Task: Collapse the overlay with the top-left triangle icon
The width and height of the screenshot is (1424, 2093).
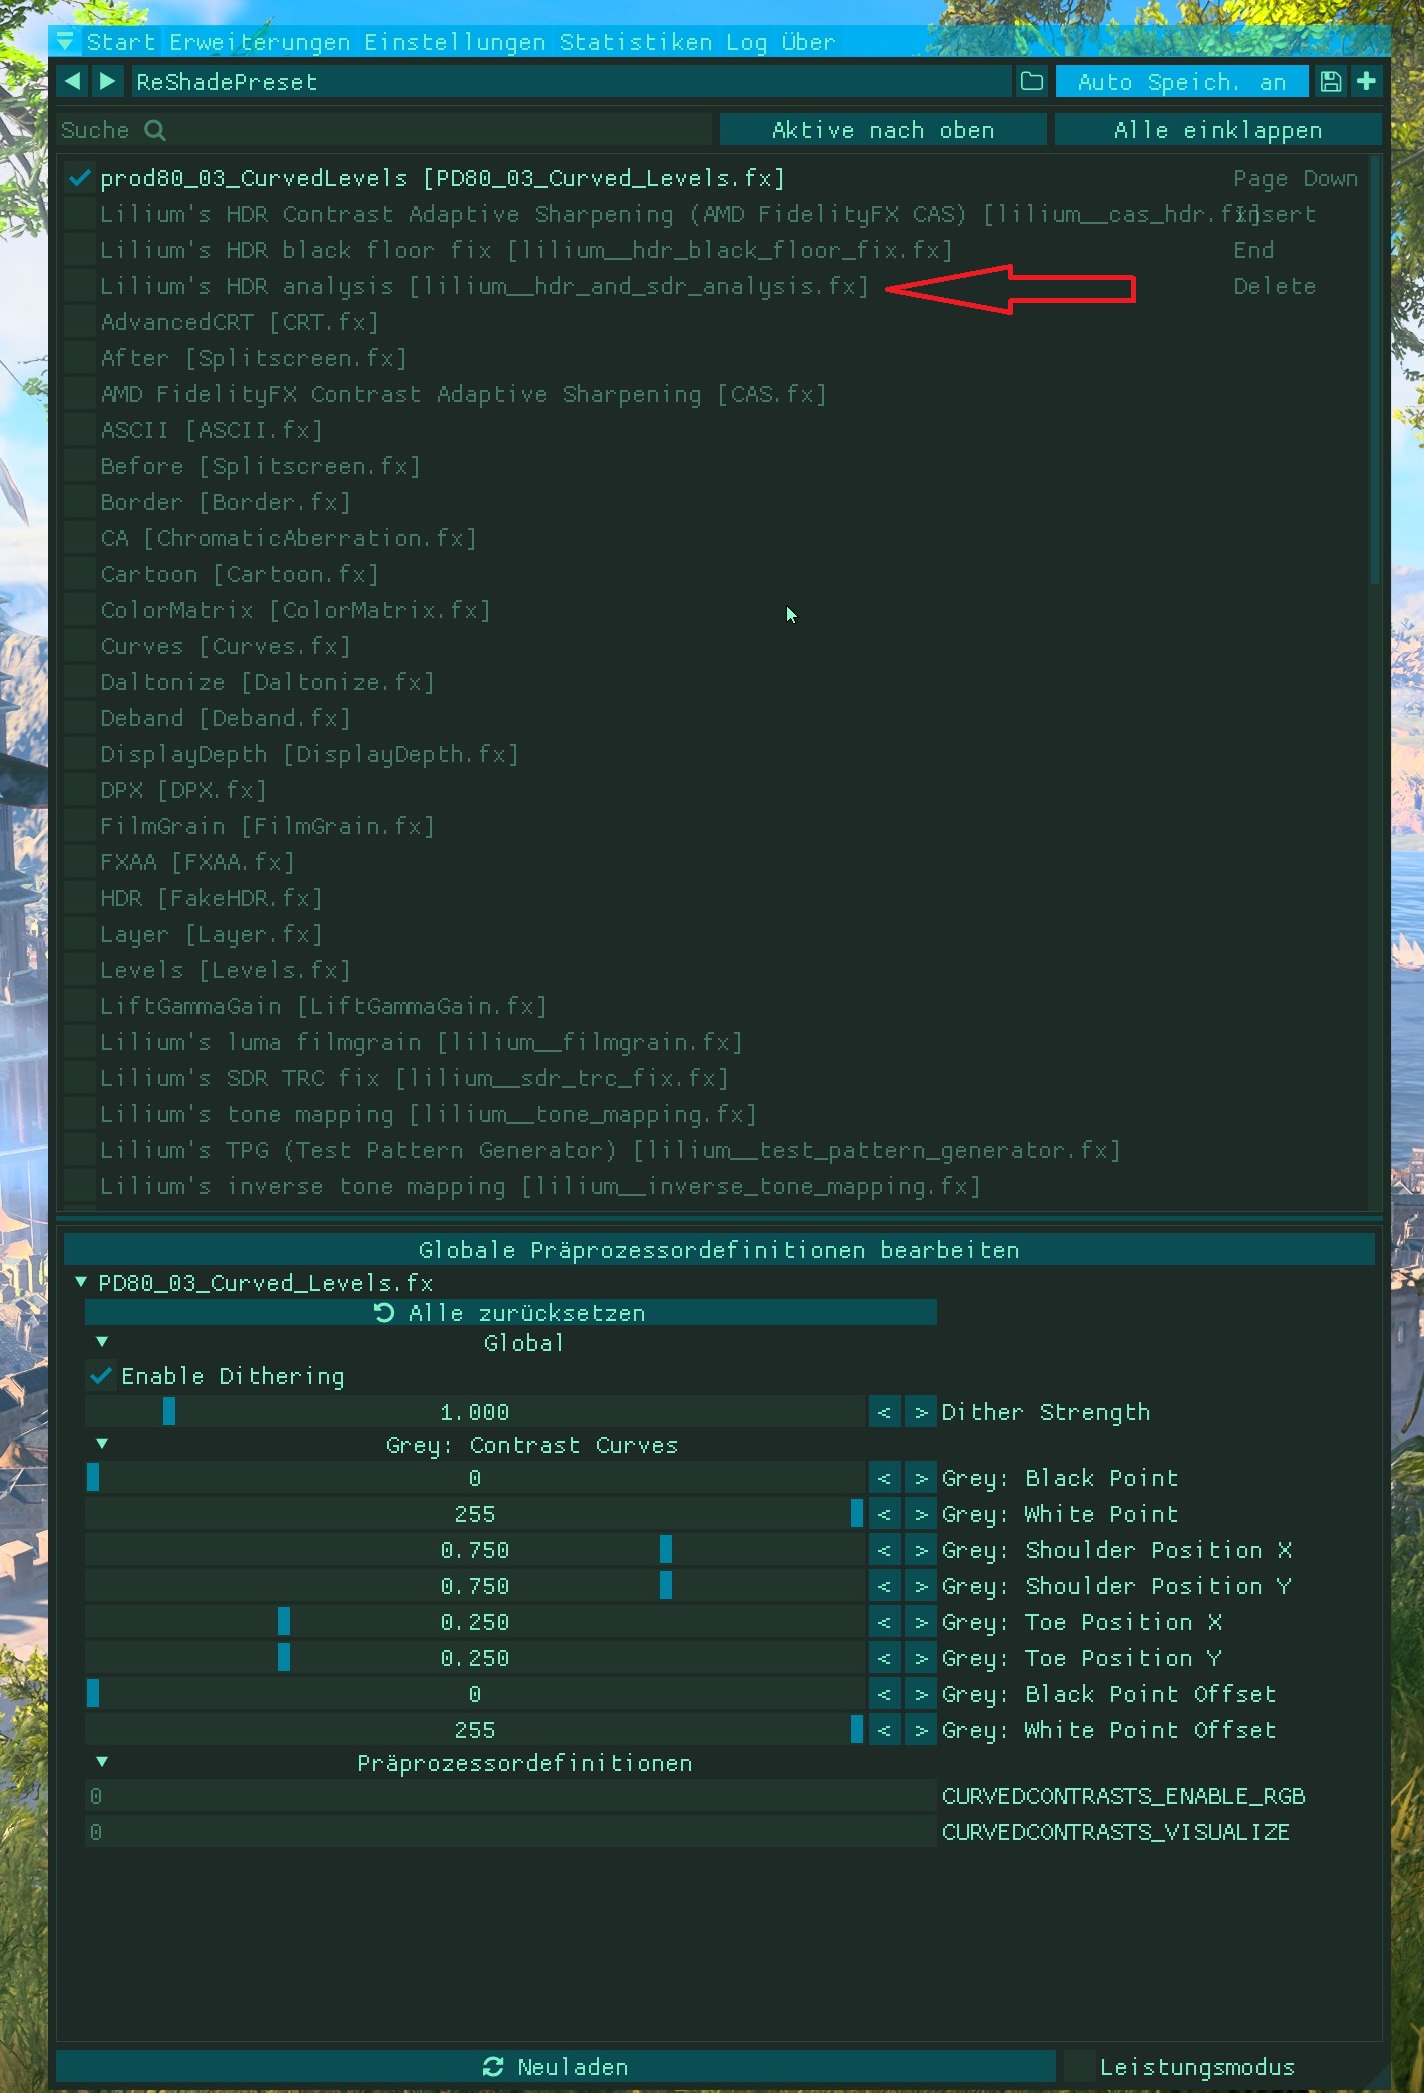Action: click(65, 42)
